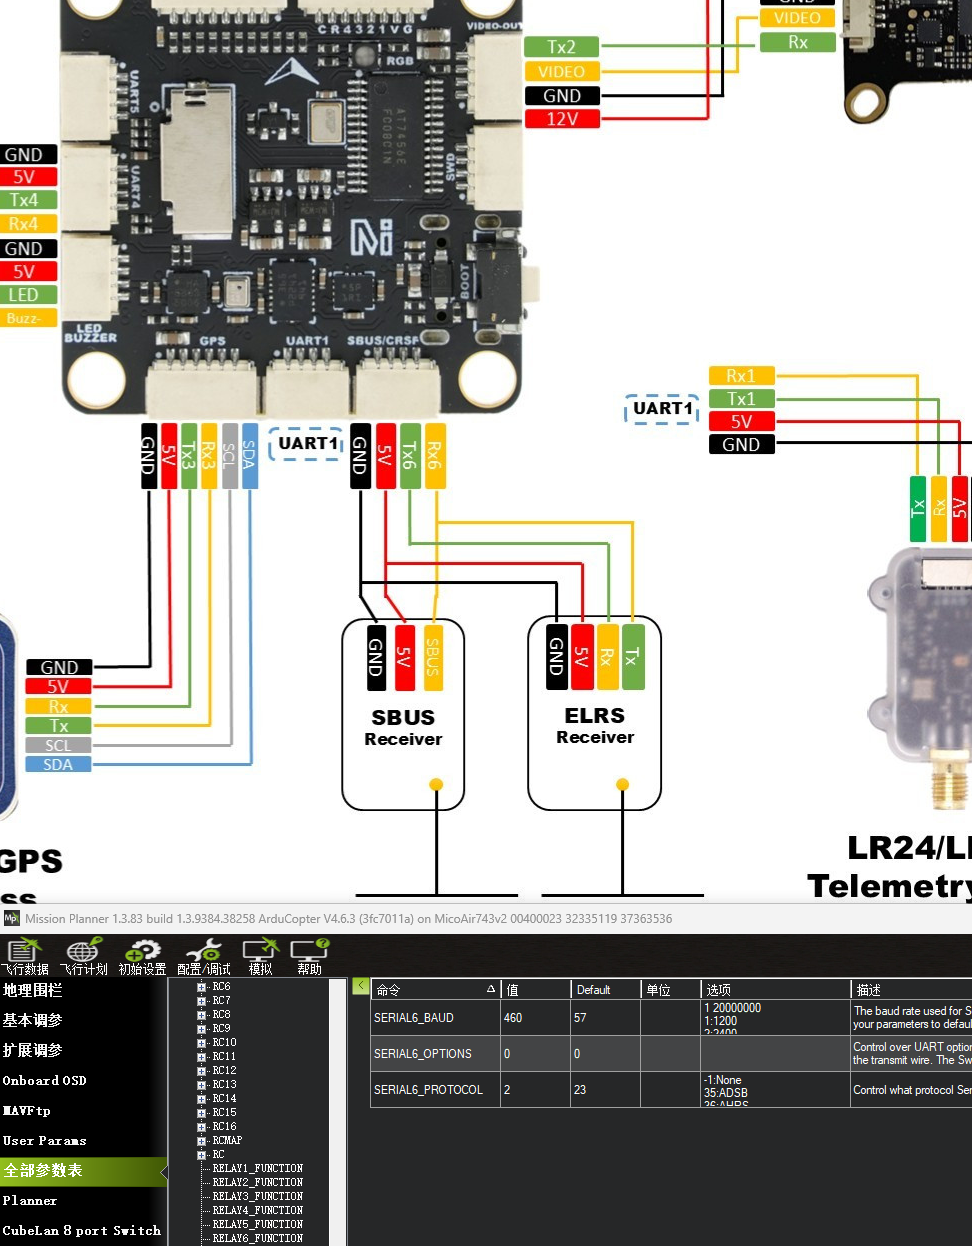Expand the RC16 tree node

[x=202, y=1127]
